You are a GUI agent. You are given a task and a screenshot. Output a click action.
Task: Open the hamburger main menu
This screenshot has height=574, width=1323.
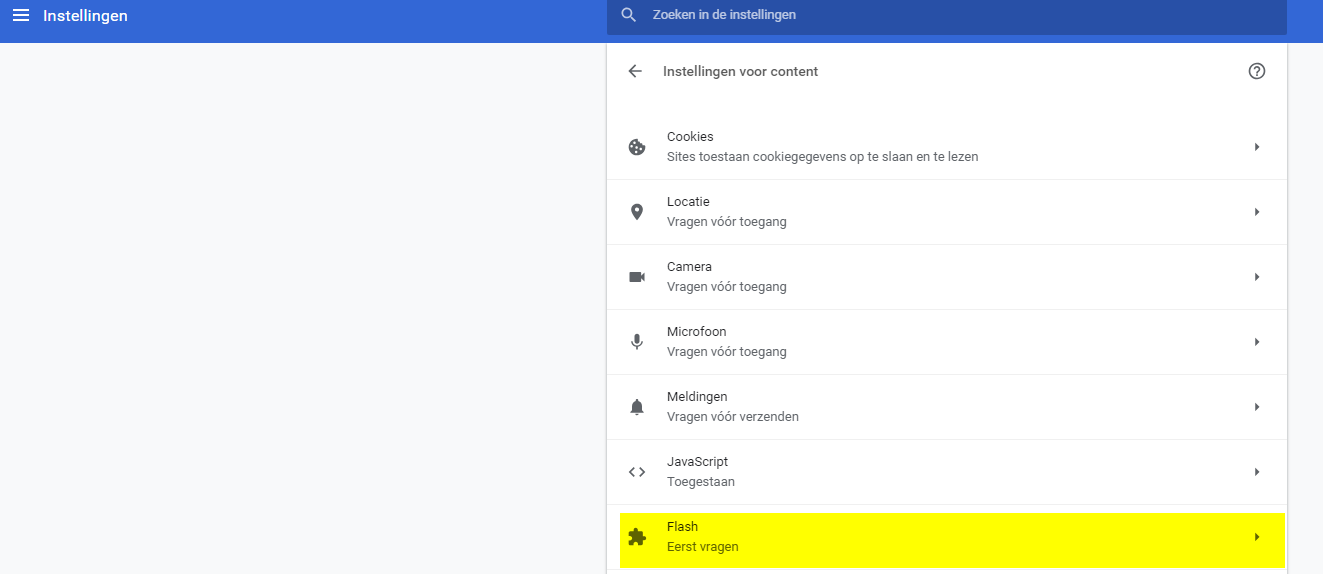point(21,16)
